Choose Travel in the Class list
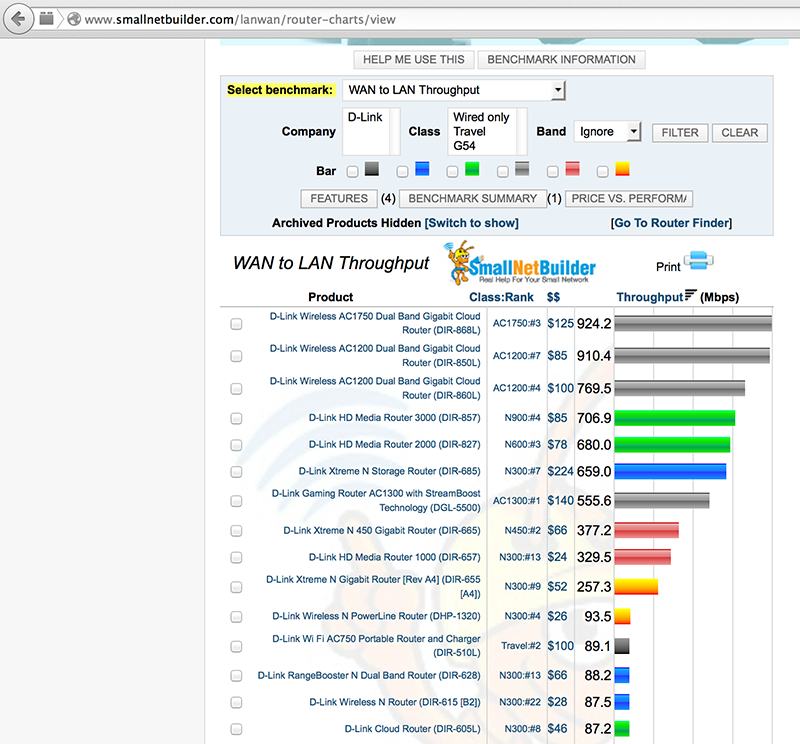This screenshot has width=800, height=744. point(469,131)
